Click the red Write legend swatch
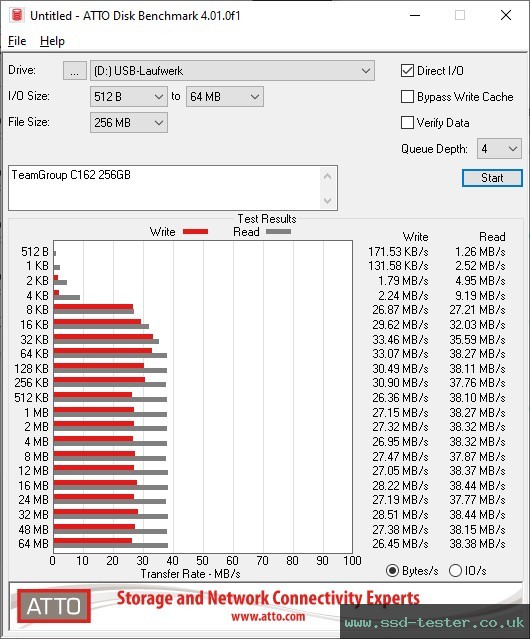Screen dimensions: 530x639 (x=196, y=231)
